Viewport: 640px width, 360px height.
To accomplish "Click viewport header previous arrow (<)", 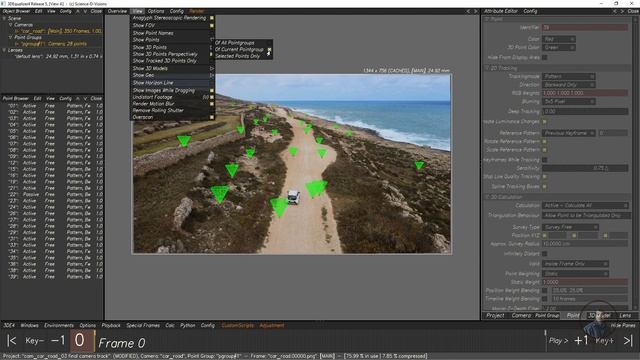I will click(468, 11).
